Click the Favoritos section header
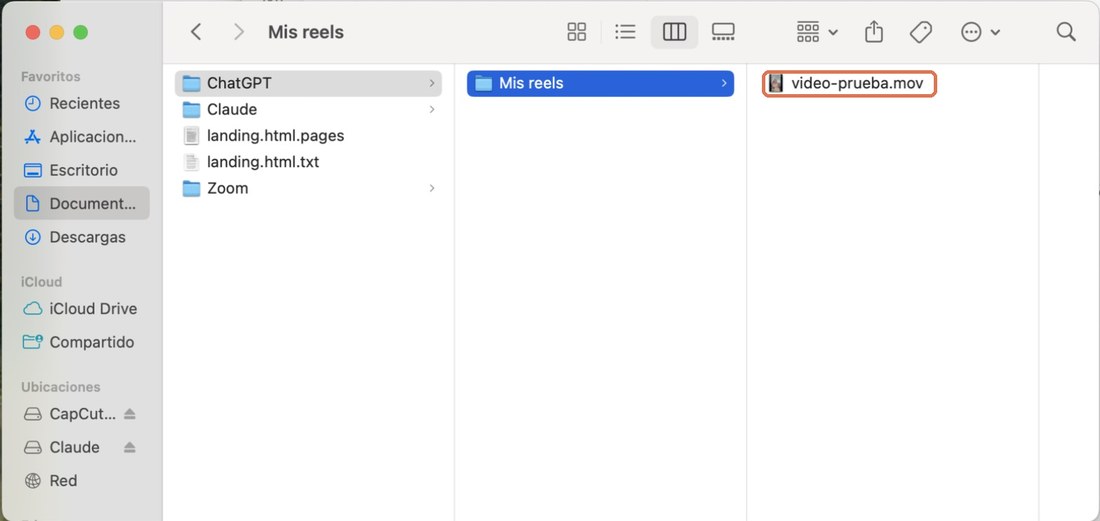This screenshot has width=1100, height=521. click(x=51, y=76)
